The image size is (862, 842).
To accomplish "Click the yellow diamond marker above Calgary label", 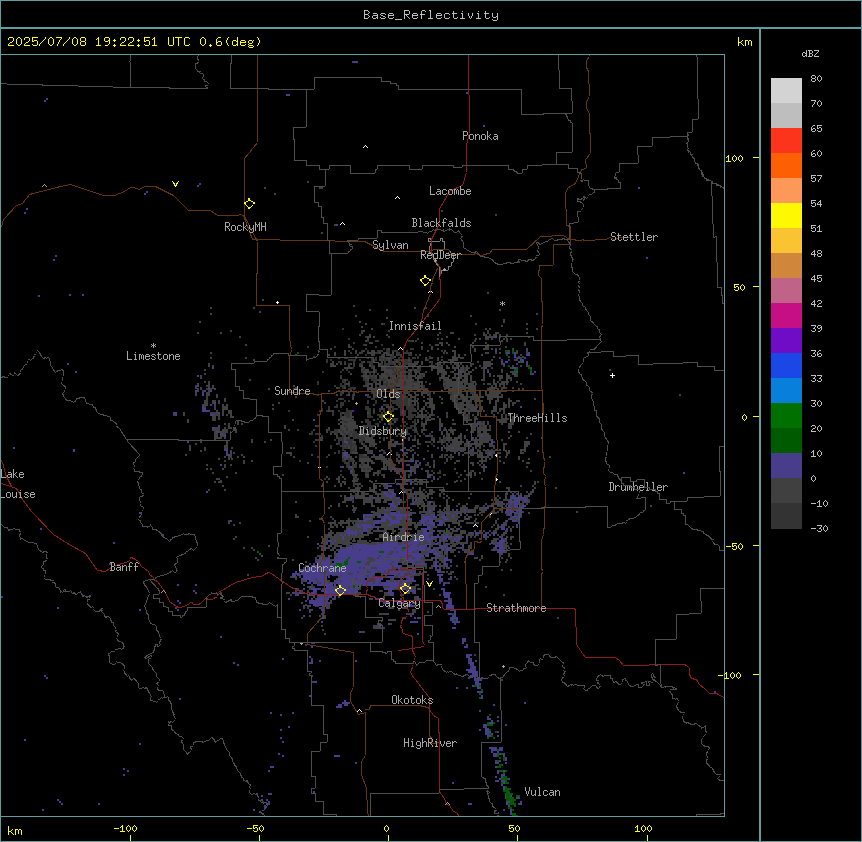I will click(x=405, y=589).
